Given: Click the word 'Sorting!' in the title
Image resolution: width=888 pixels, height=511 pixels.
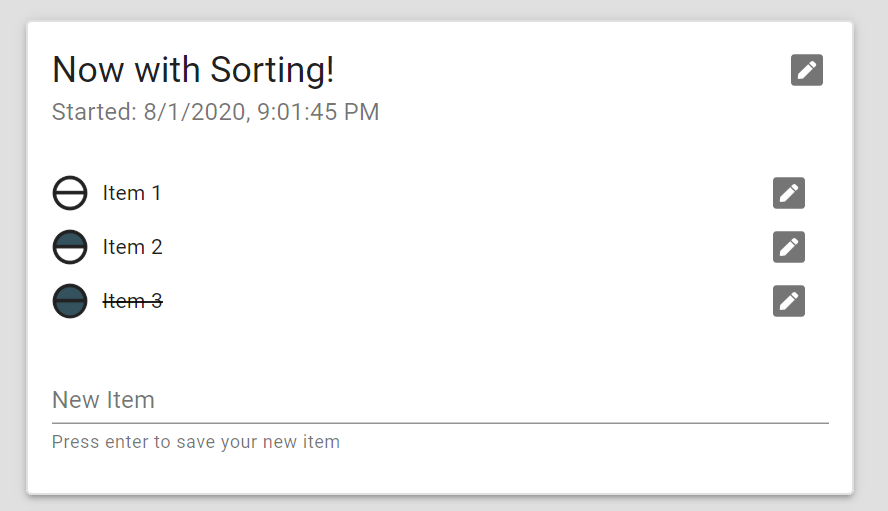Looking at the screenshot, I should pyautogui.click(x=272, y=70).
